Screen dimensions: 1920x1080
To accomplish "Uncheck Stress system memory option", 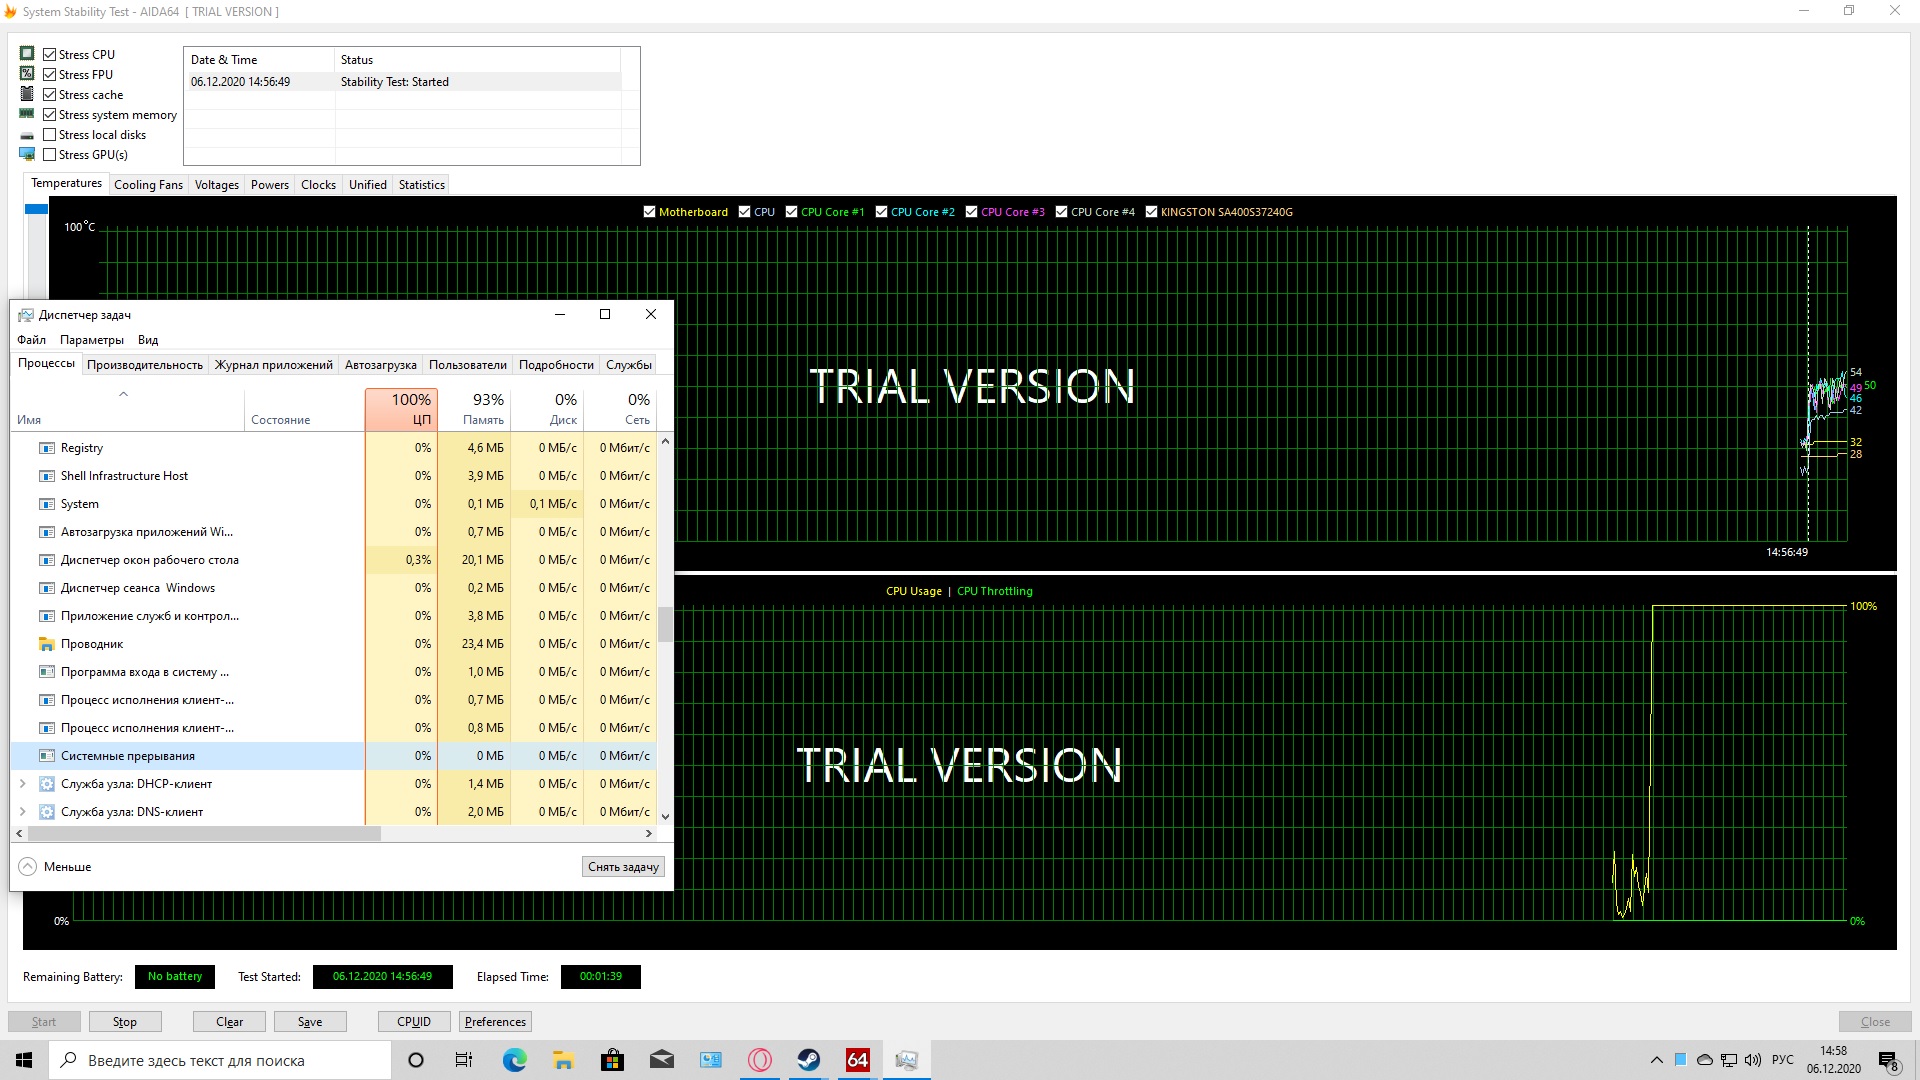I will 50,115.
